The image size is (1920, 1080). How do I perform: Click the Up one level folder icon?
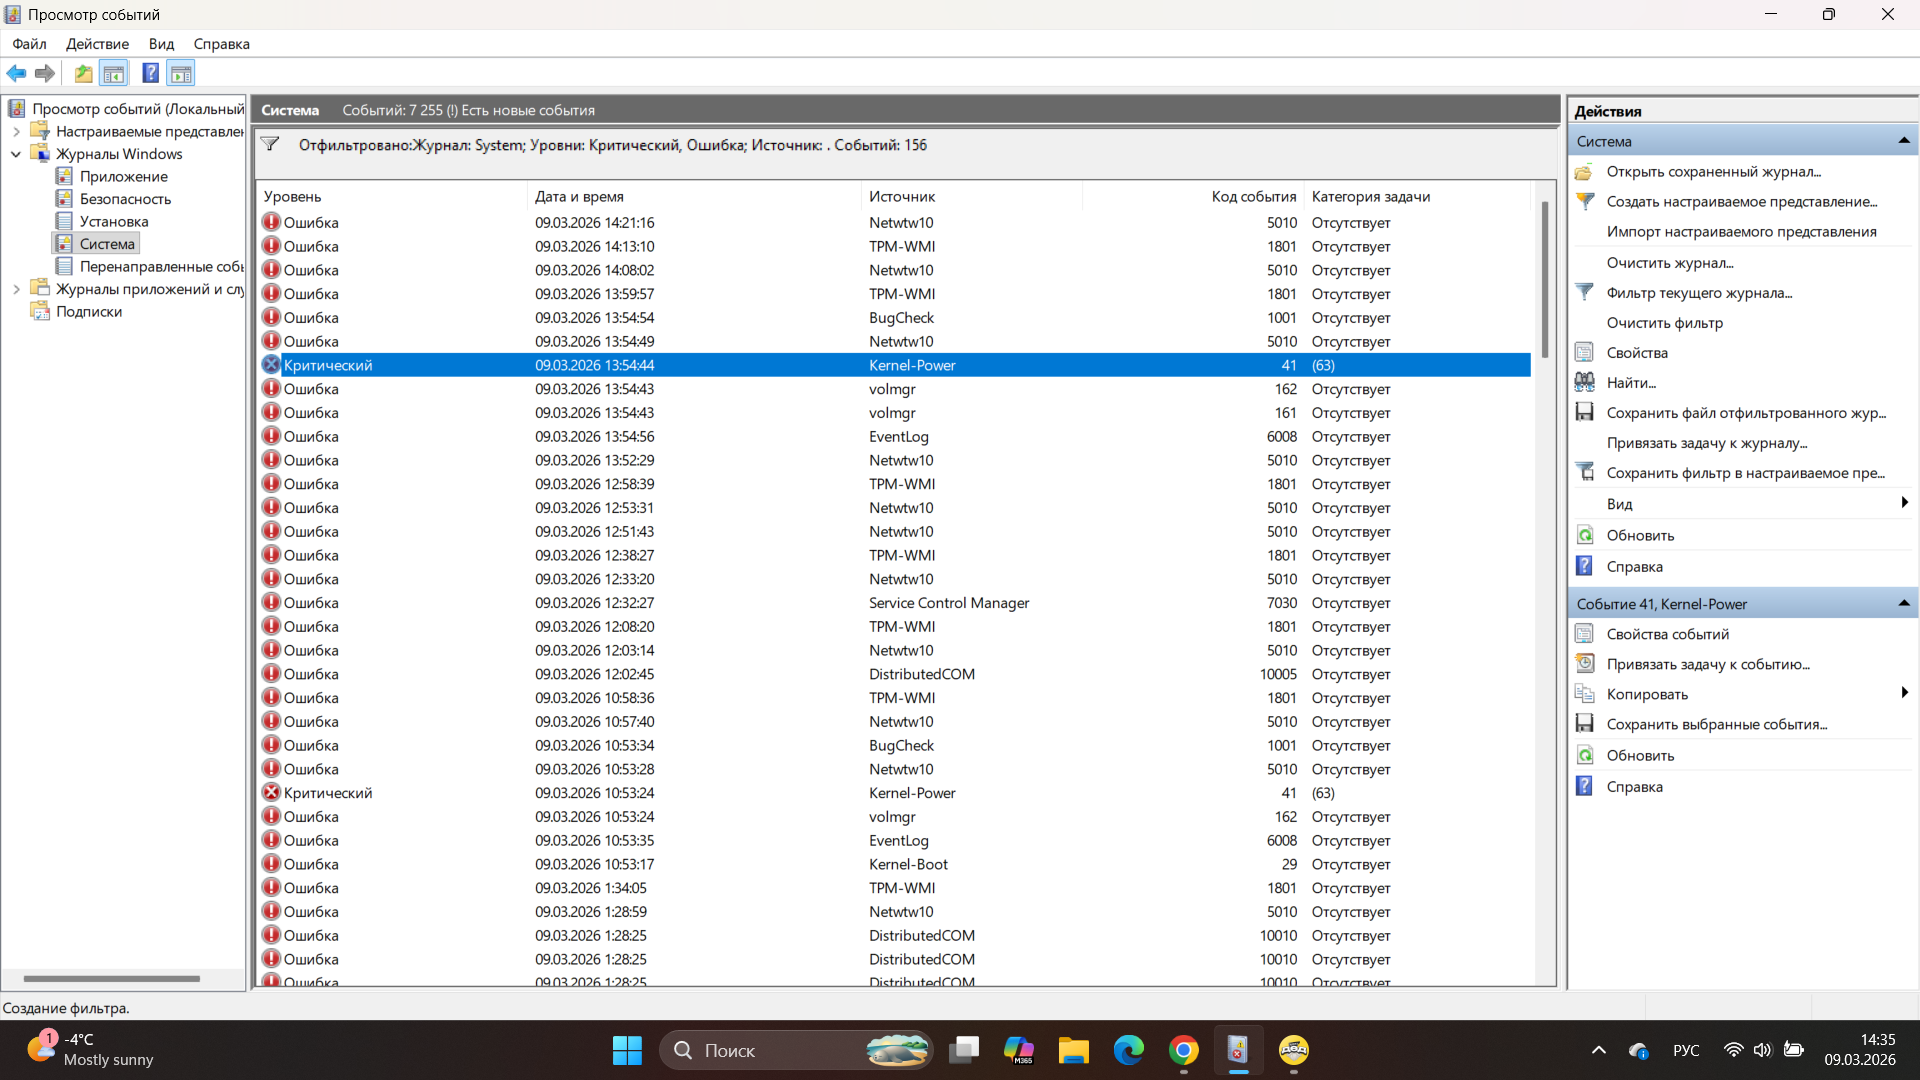tap(84, 73)
